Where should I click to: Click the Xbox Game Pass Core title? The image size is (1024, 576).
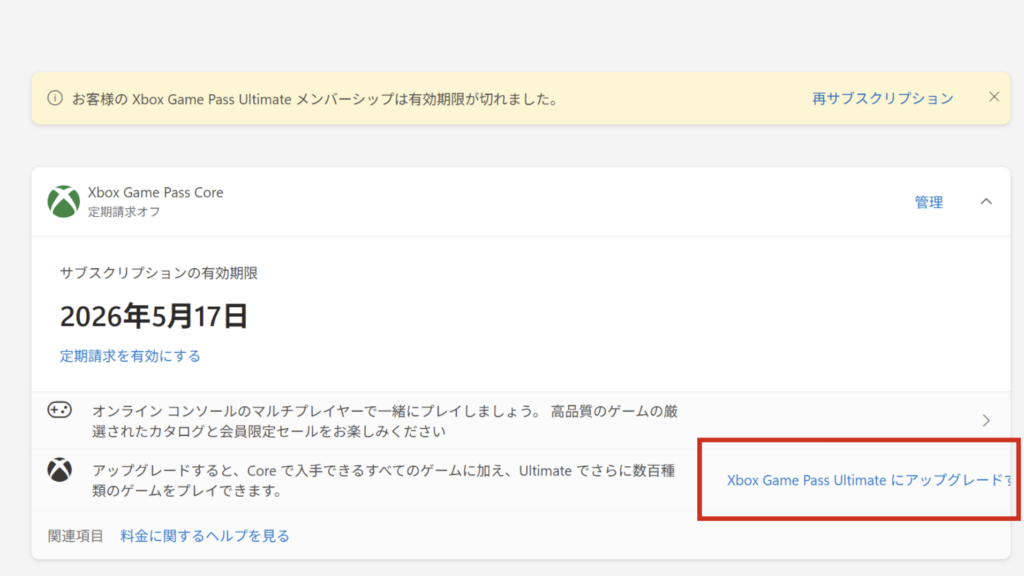pos(155,193)
